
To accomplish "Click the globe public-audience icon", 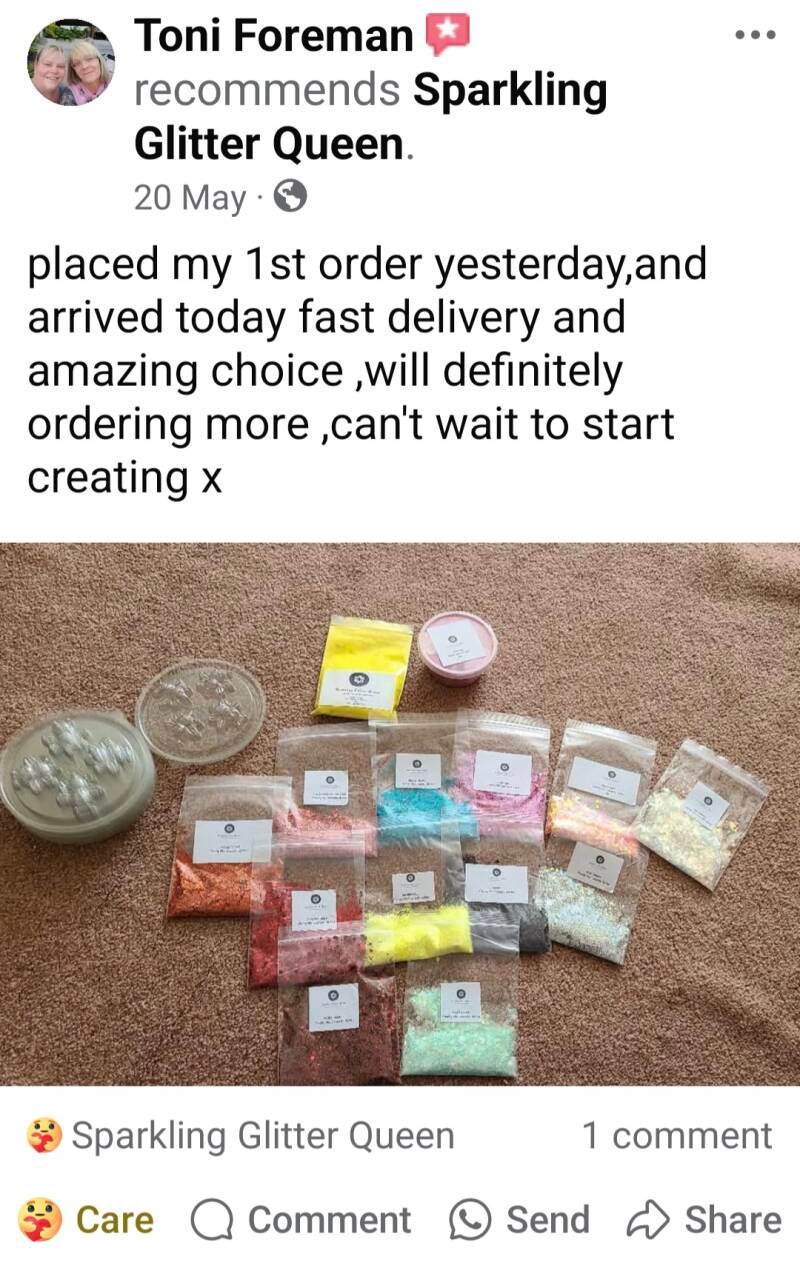I will pyautogui.click(x=290, y=197).
